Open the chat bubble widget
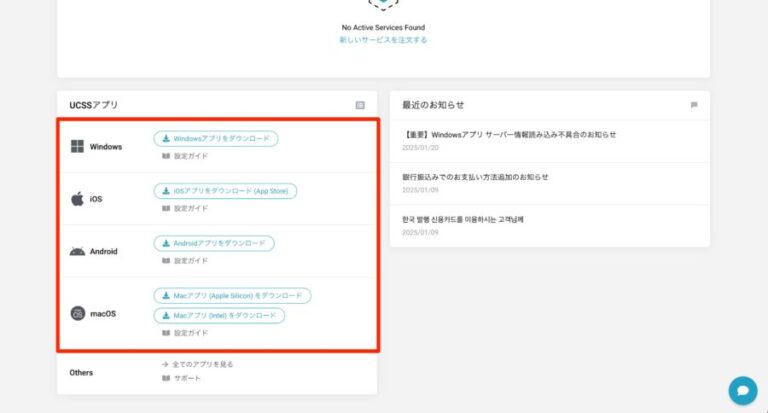Image resolution: width=768 pixels, height=413 pixels. 742,390
